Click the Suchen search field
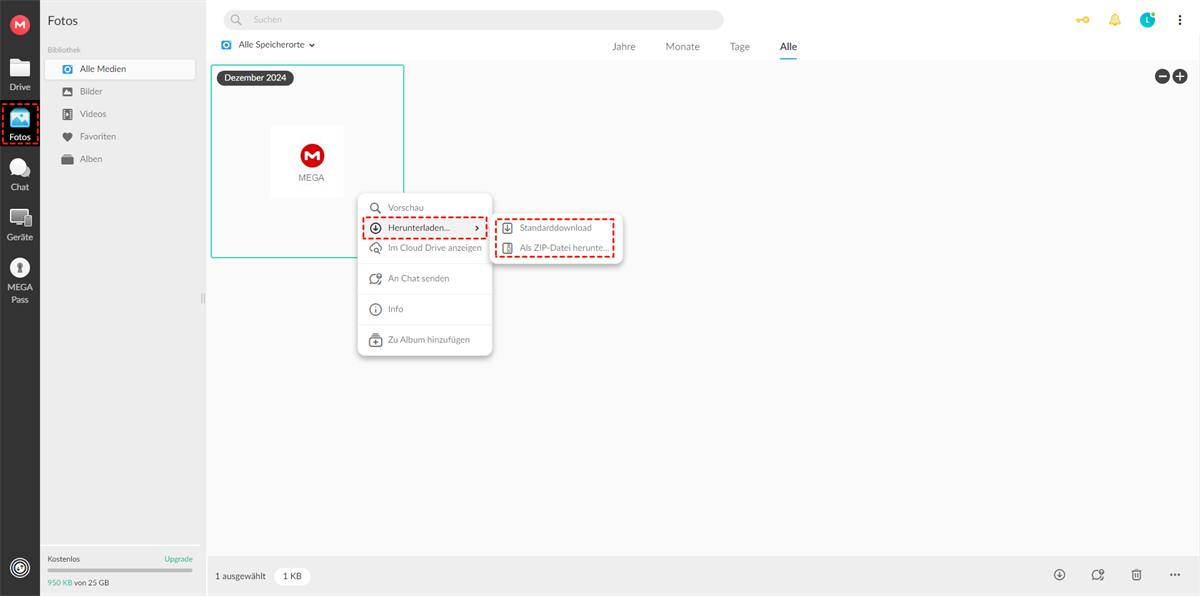Viewport: 1200px width, 596px height. [x=473, y=20]
